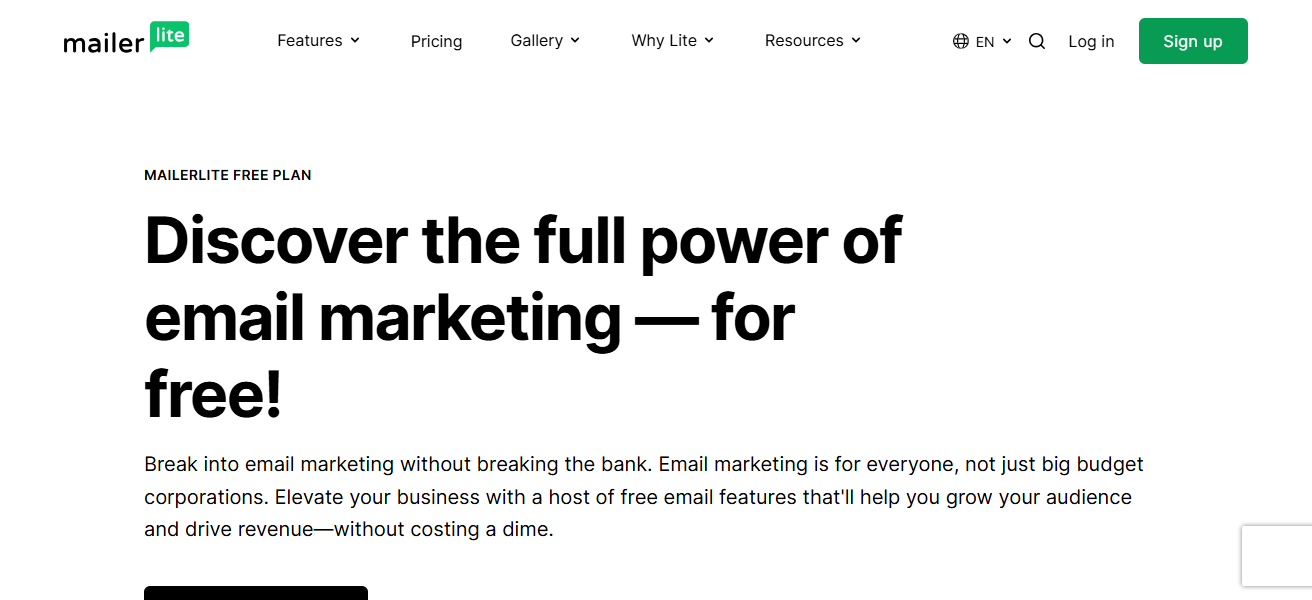Screen dimensions: 1312x600
Task: Click the chevron next to EN
Action: [x=1007, y=41]
